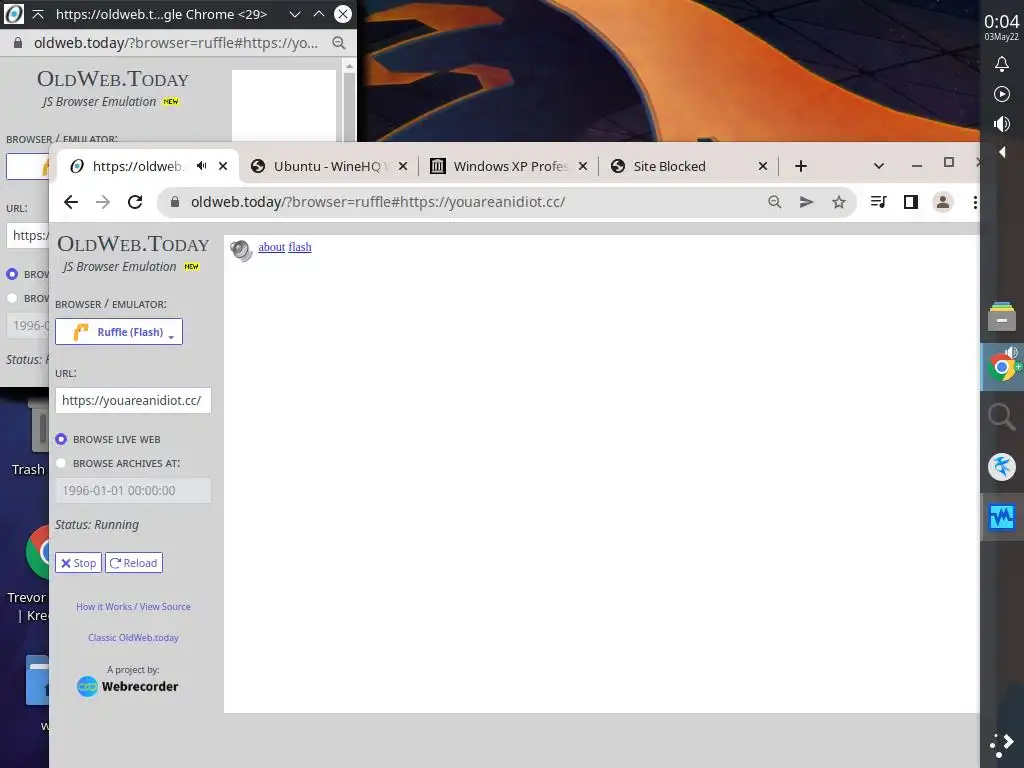This screenshot has width=1024, height=768.
Task: Go back with the browser back arrow
Action: coord(71,202)
